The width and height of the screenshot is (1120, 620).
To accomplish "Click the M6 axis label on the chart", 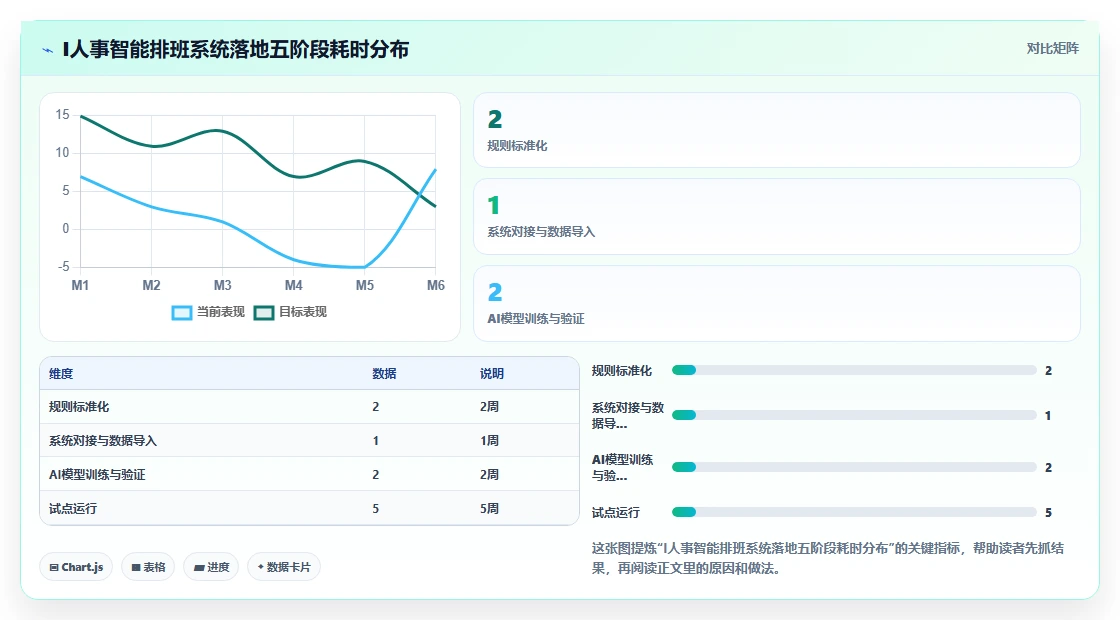I will (436, 286).
